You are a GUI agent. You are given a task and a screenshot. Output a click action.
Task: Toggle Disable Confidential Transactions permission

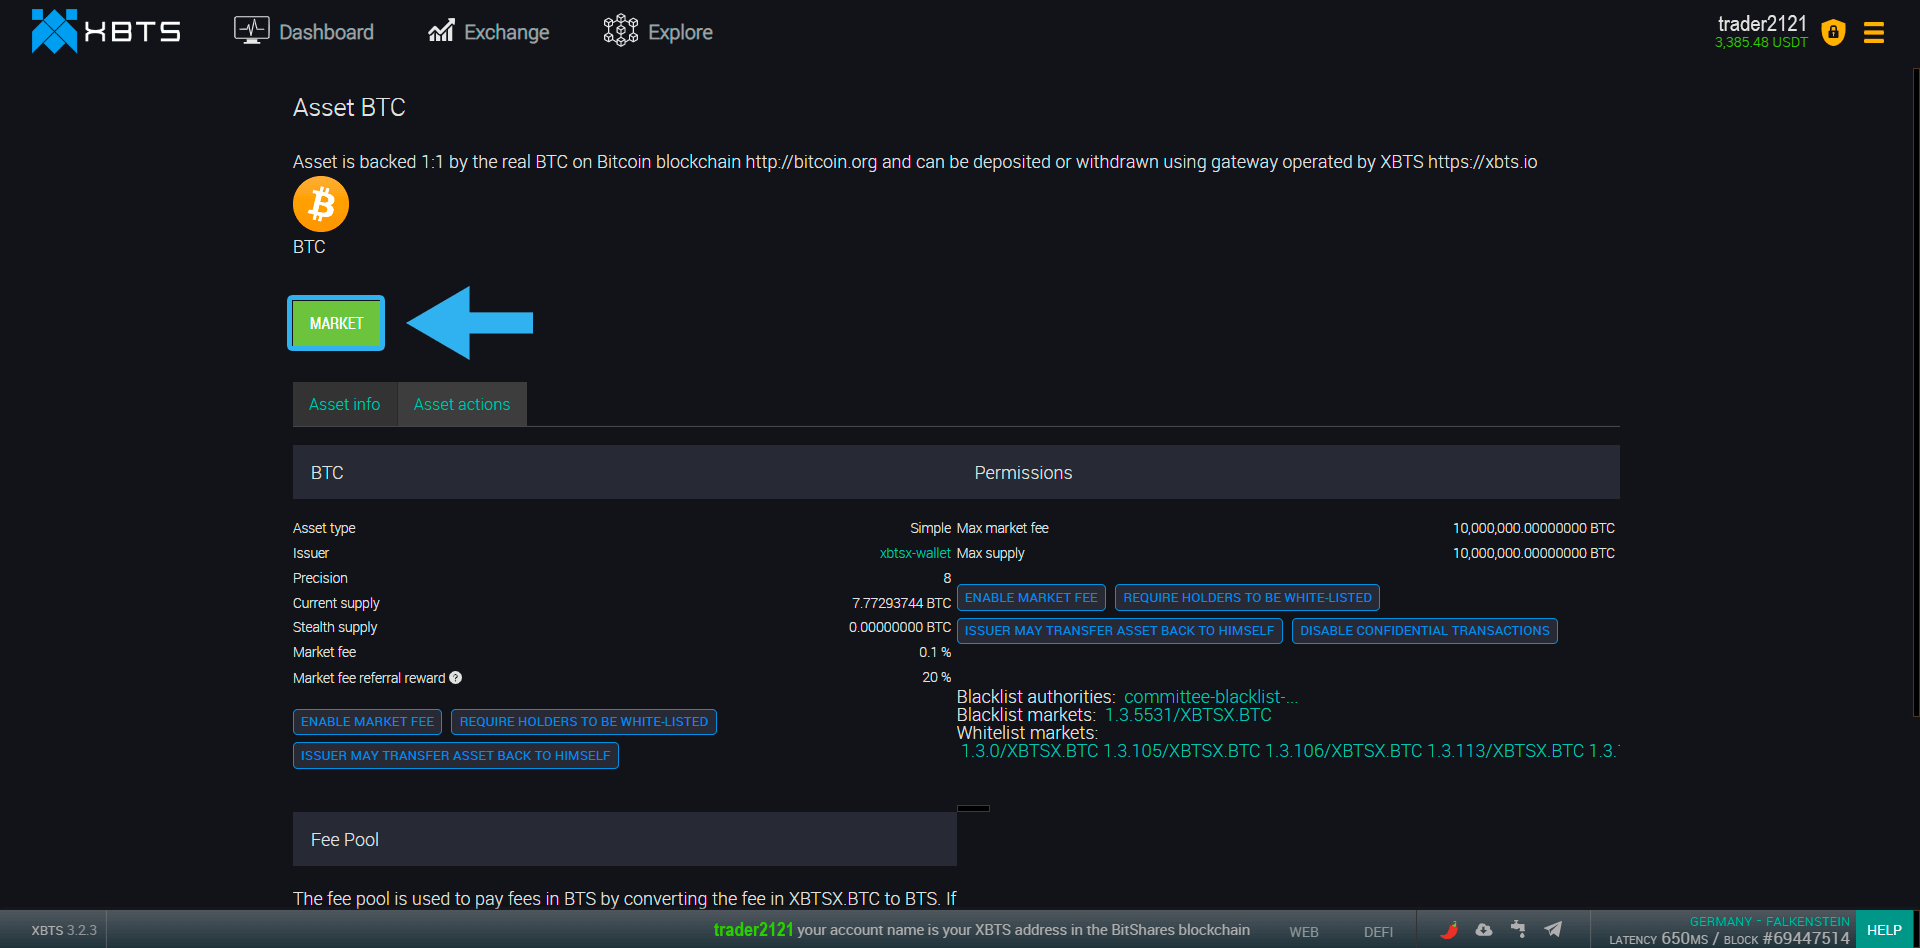pos(1424,631)
